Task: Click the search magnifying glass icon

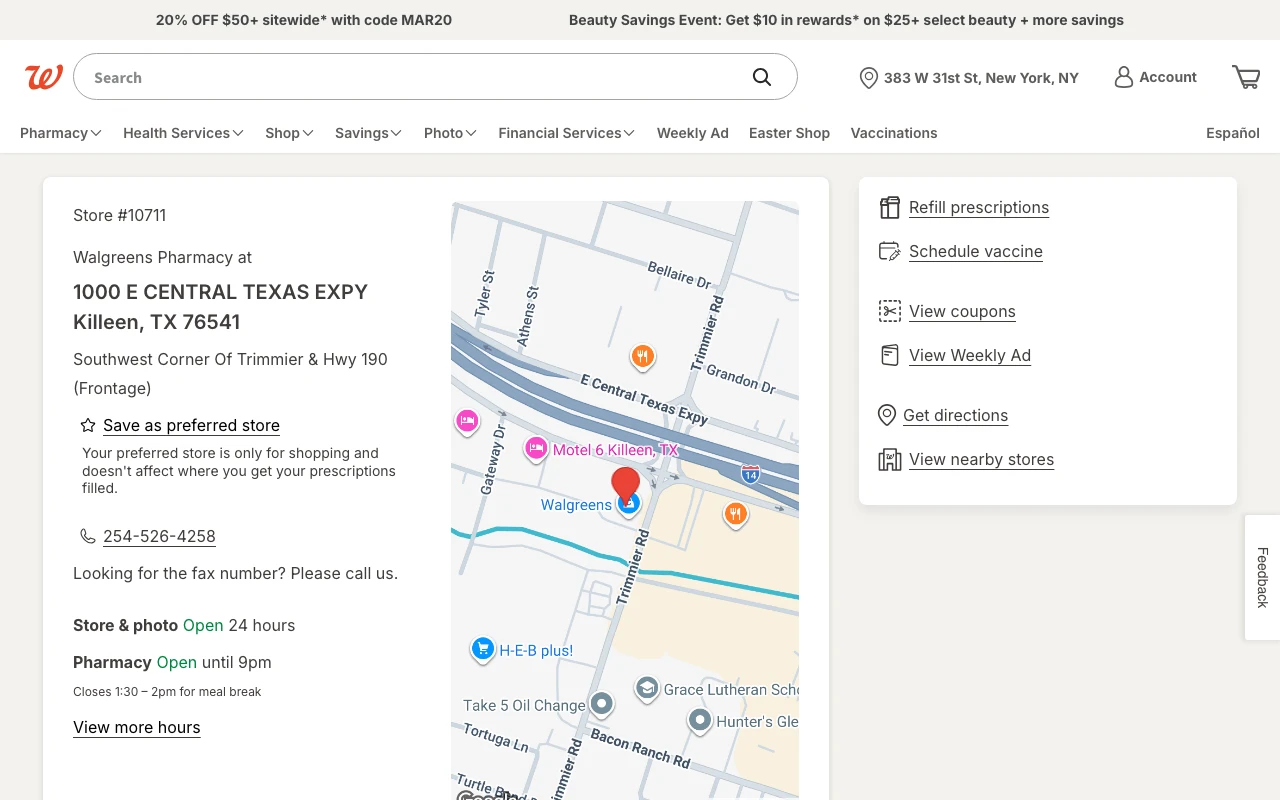Action: coord(762,77)
